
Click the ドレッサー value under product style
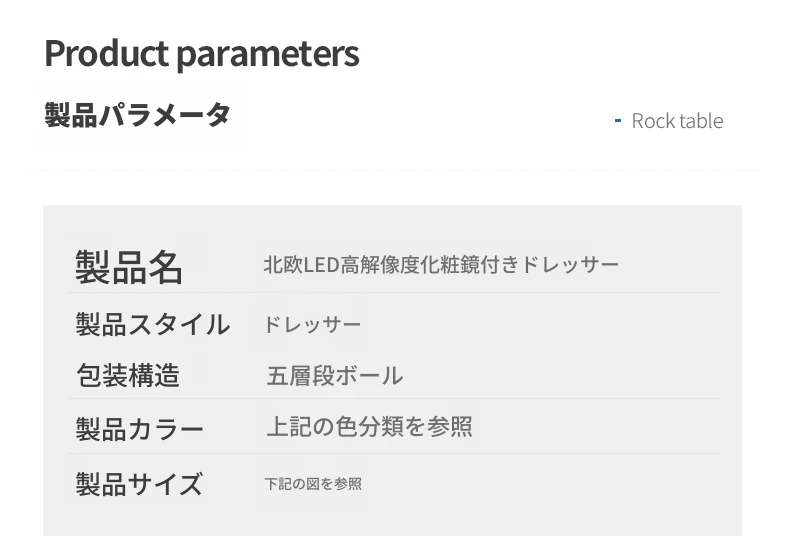tap(312, 325)
